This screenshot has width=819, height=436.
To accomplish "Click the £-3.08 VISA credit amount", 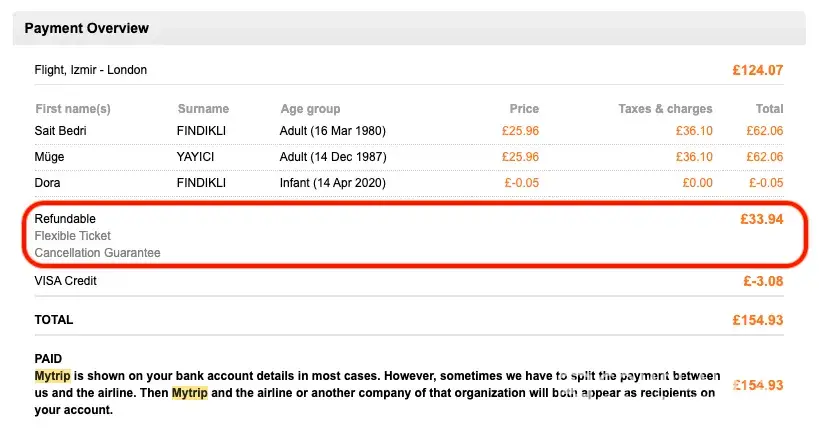I will [x=760, y=281].
